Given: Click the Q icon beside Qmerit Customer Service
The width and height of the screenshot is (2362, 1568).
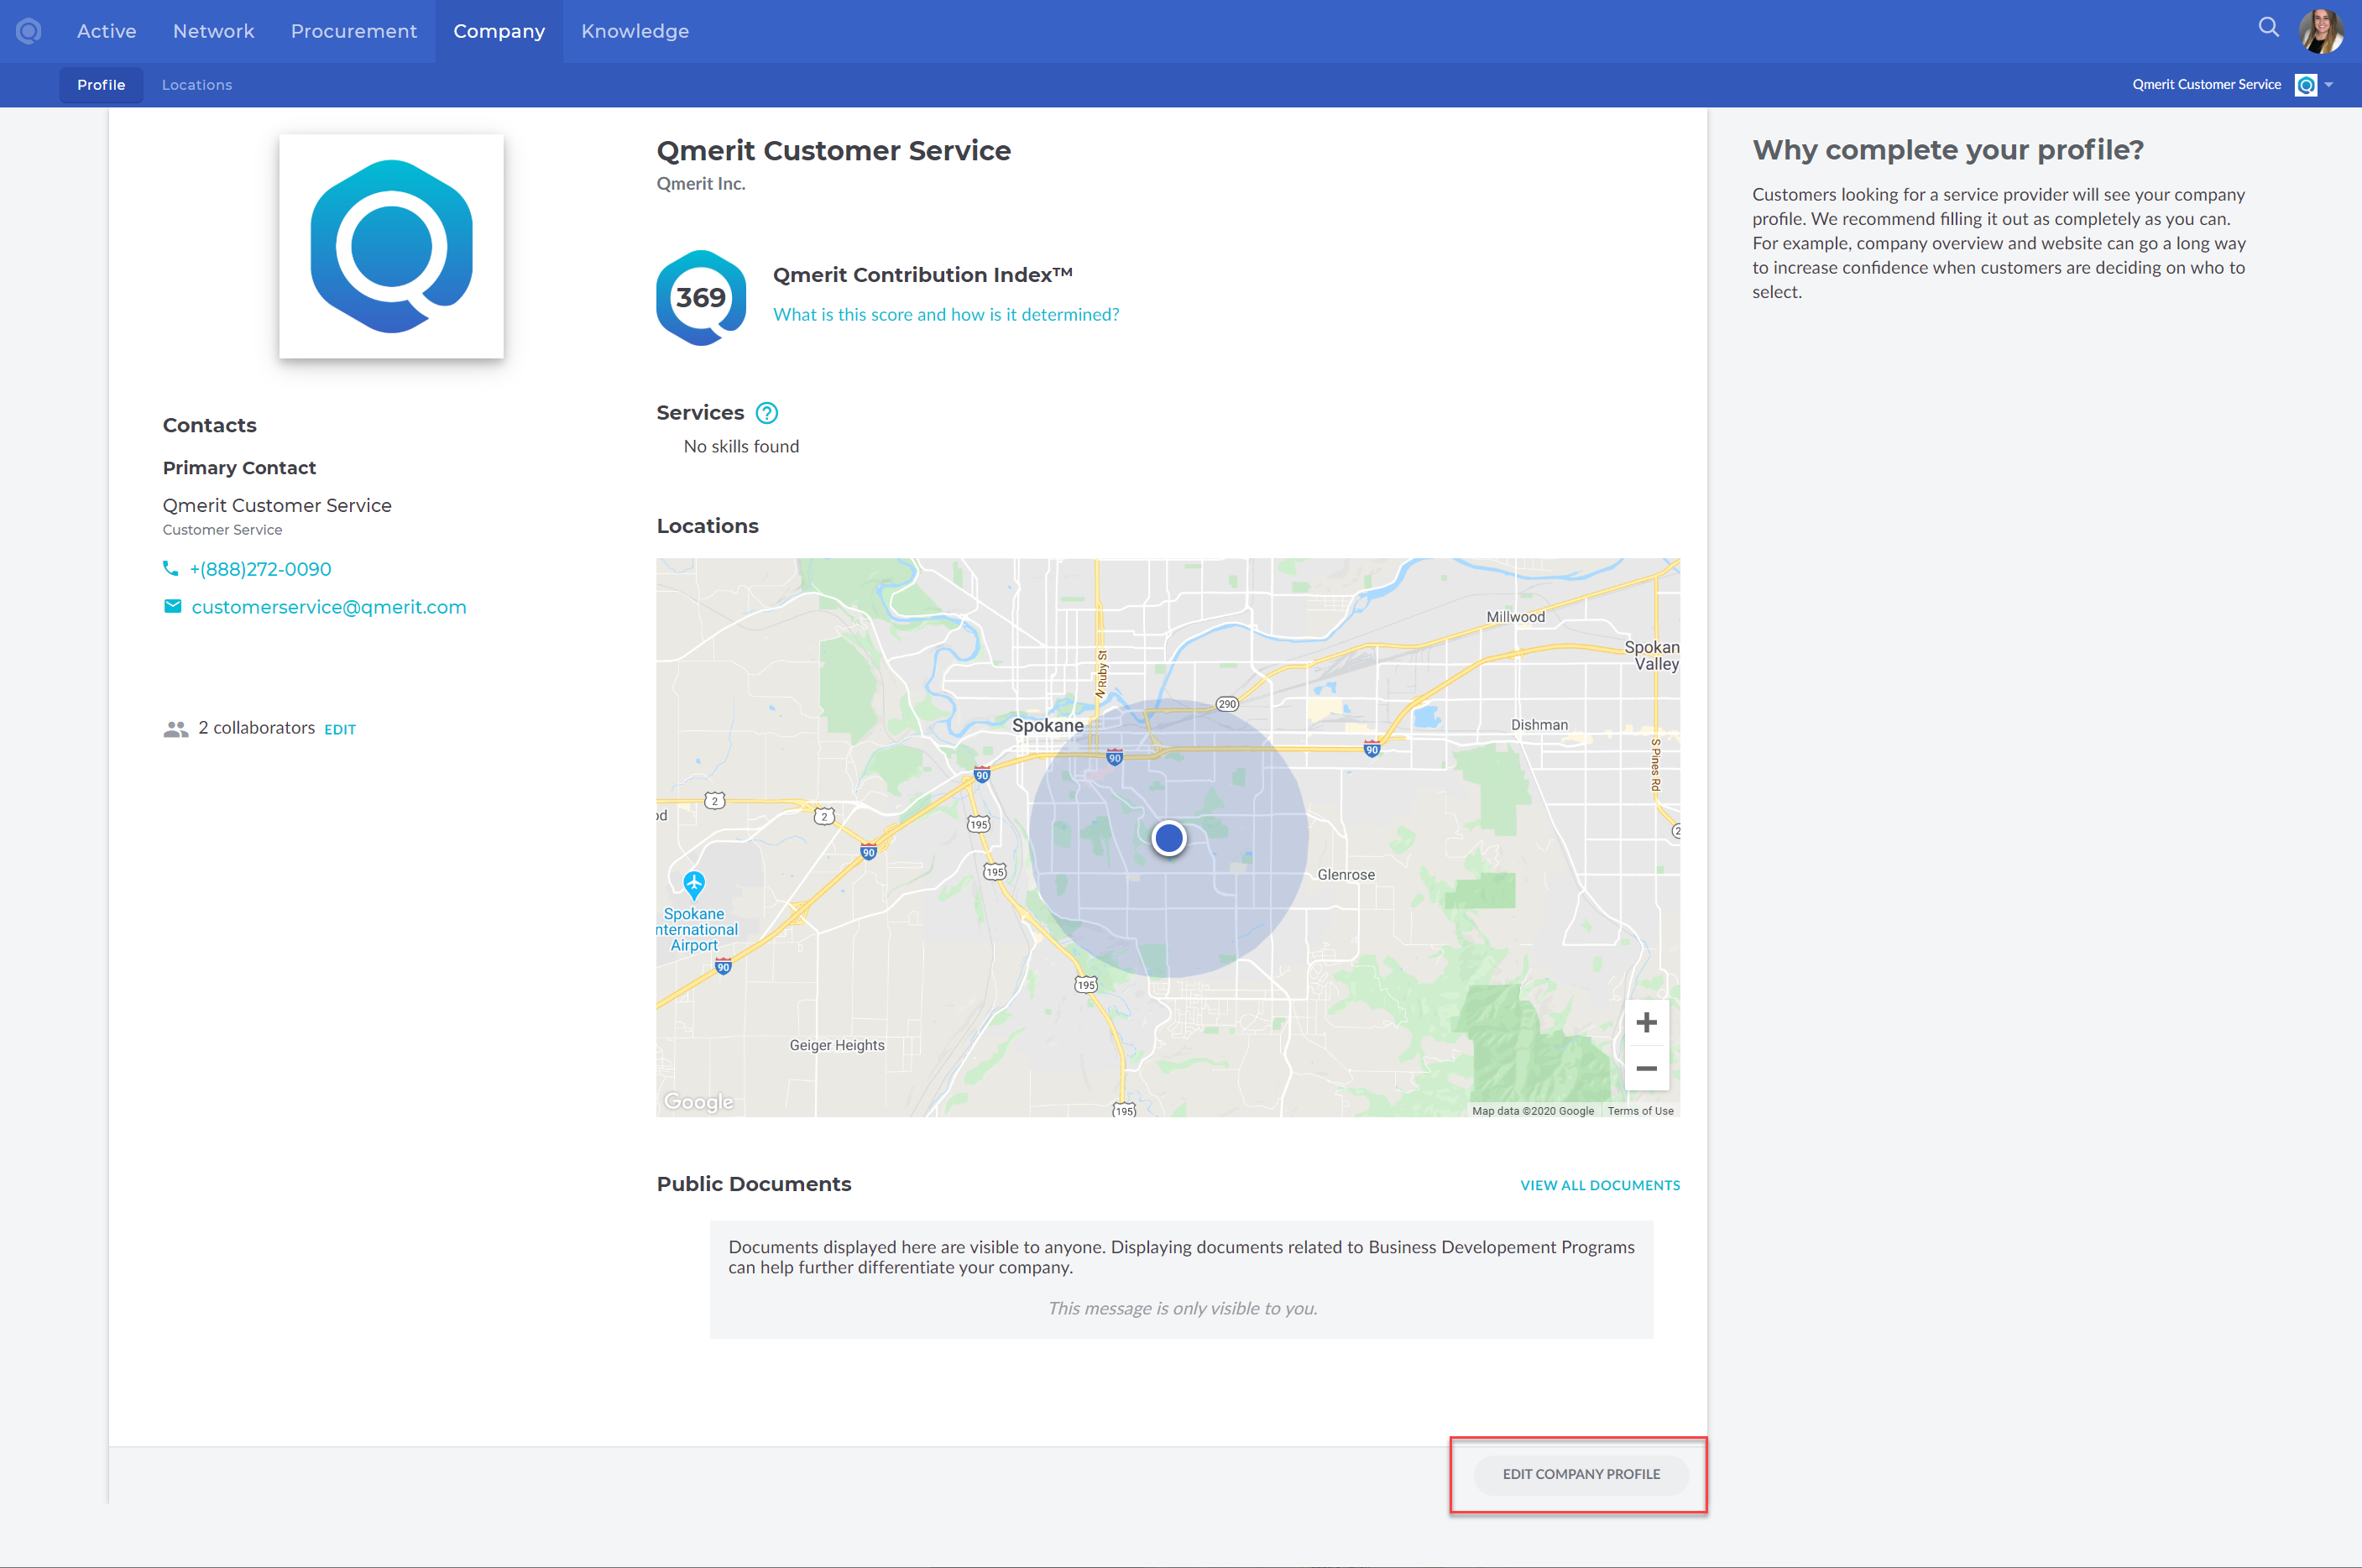Looking at the screenshot, I should [x=2306, y=85].
